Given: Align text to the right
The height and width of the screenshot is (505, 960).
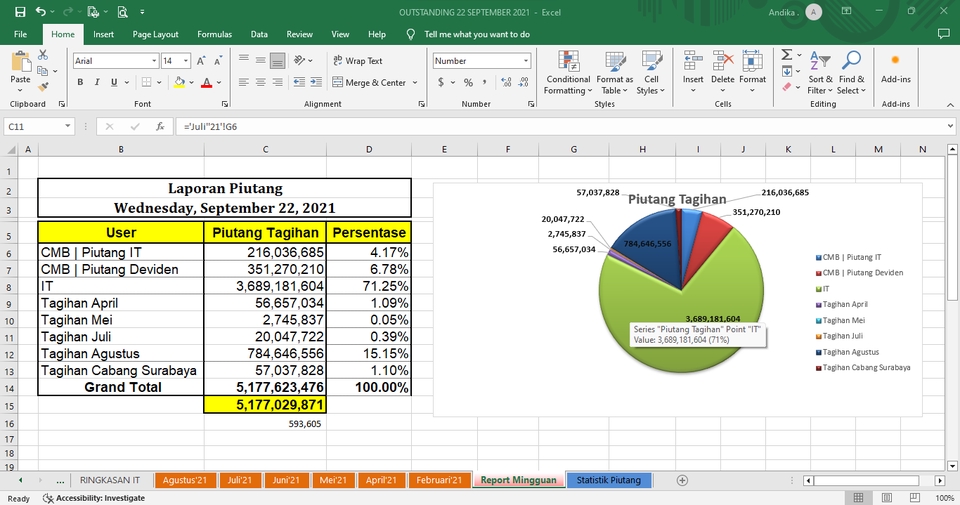Looking at the screenshot, I should point(277,82).
